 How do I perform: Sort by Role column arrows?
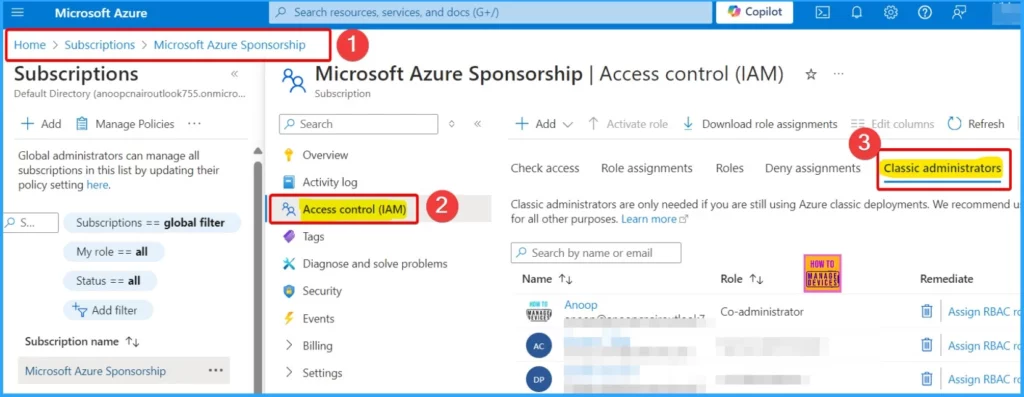pos(757,279)
